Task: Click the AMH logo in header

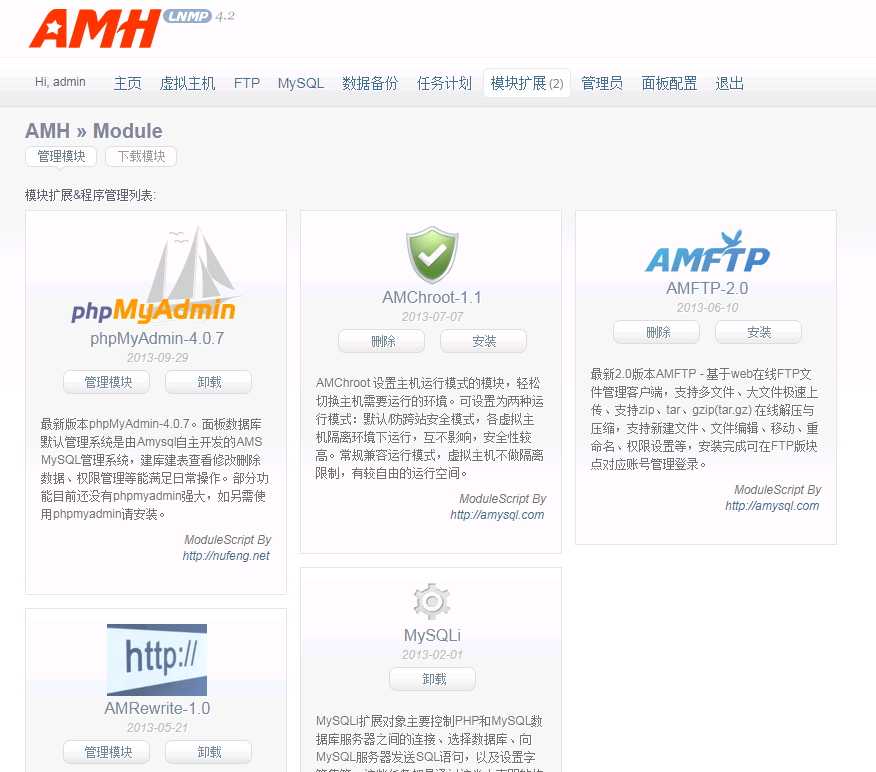Action: coord(96,28)
